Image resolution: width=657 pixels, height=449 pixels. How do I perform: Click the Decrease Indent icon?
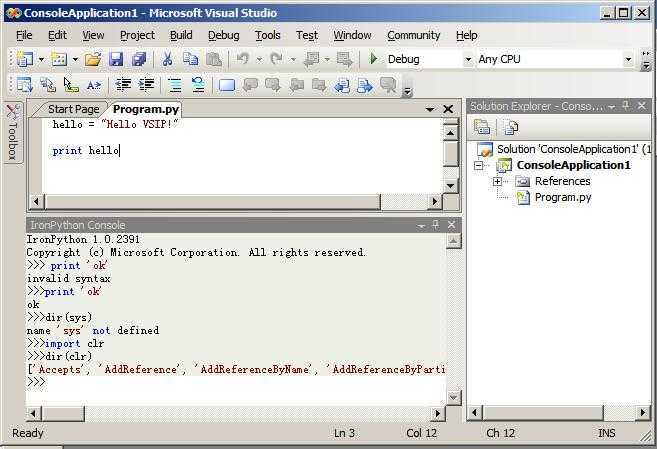point(123,85)
